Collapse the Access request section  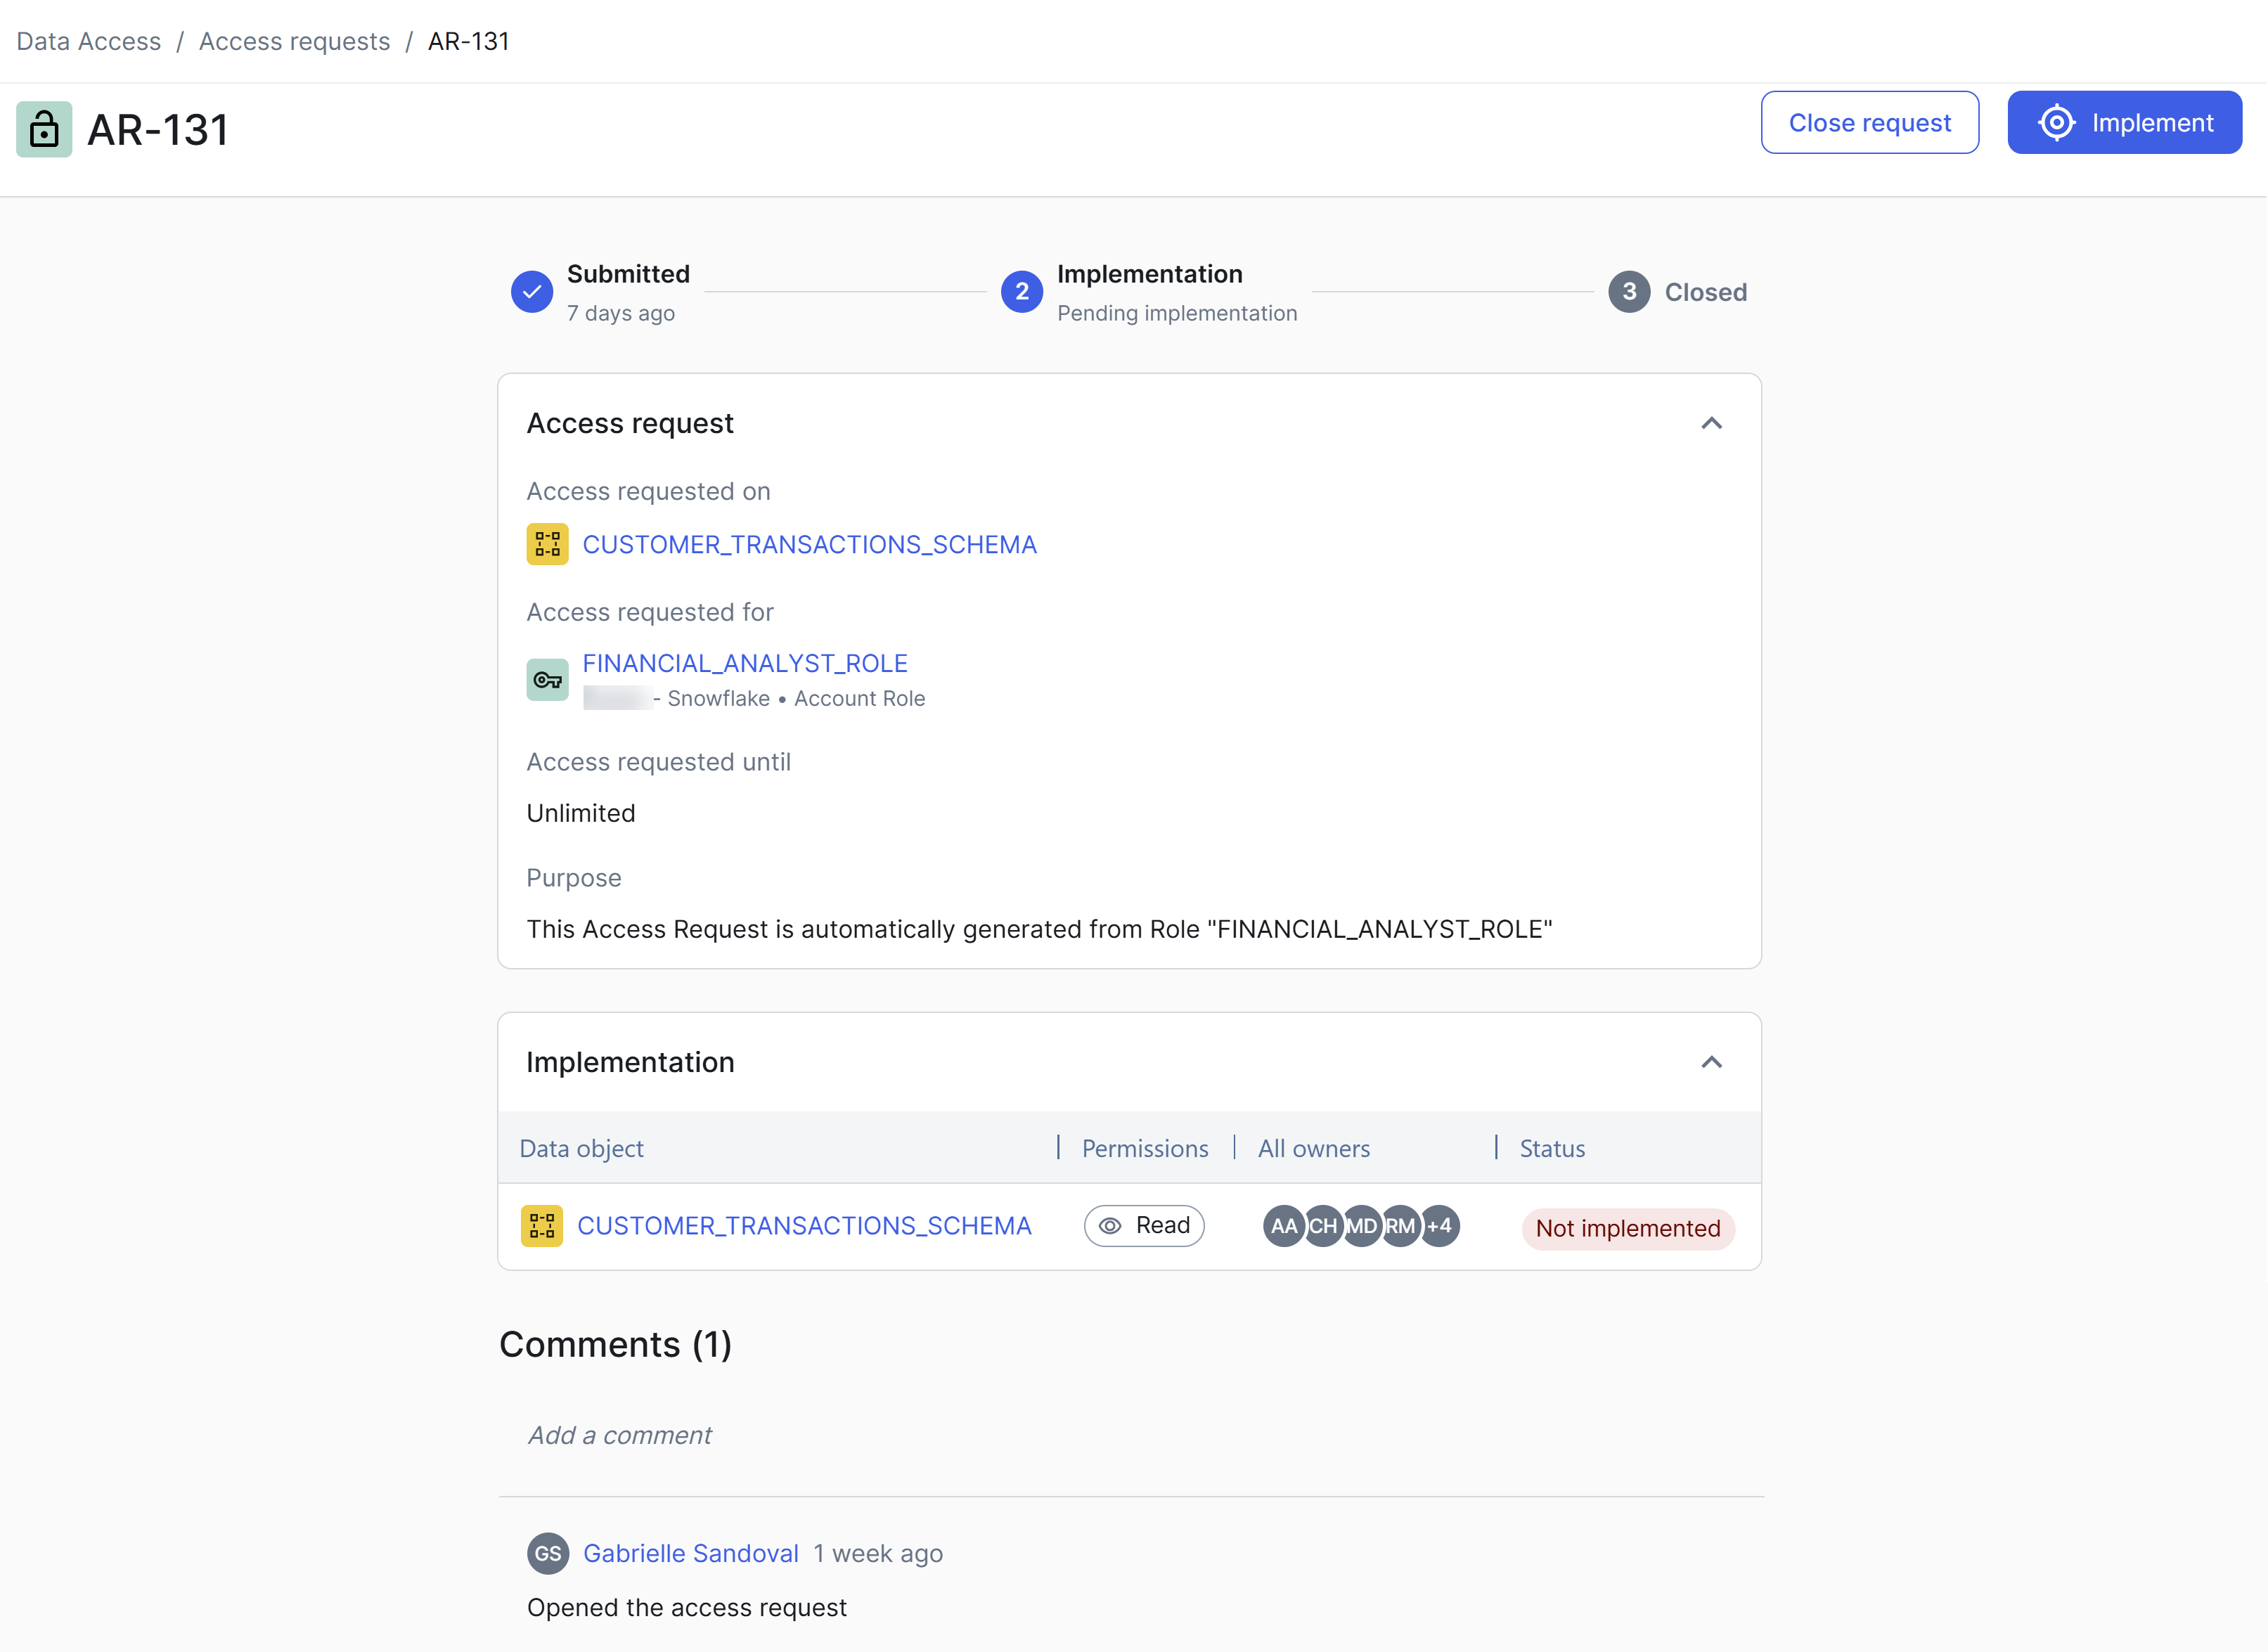[x=1712, y=423]
